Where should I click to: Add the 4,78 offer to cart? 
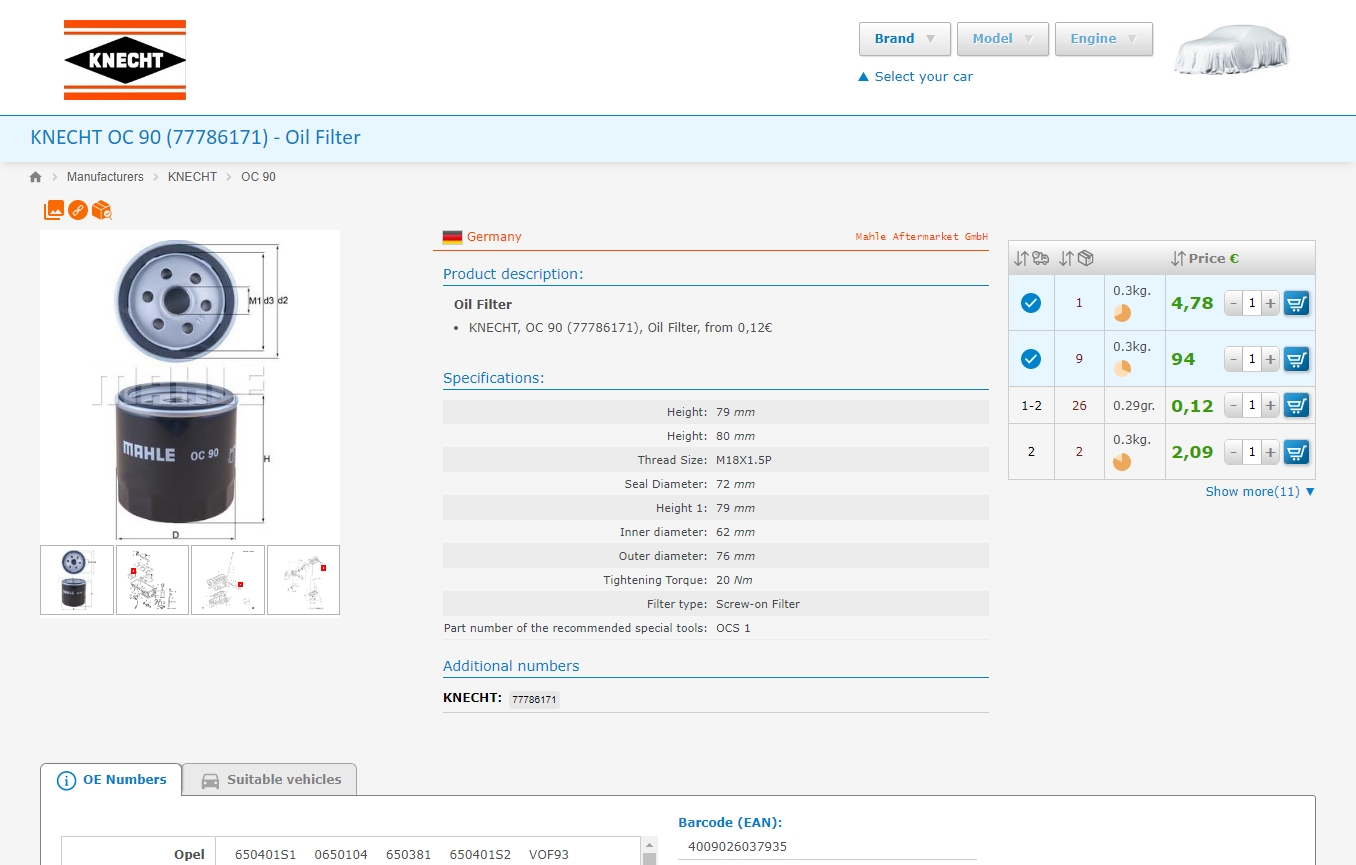pos(1297,303)
